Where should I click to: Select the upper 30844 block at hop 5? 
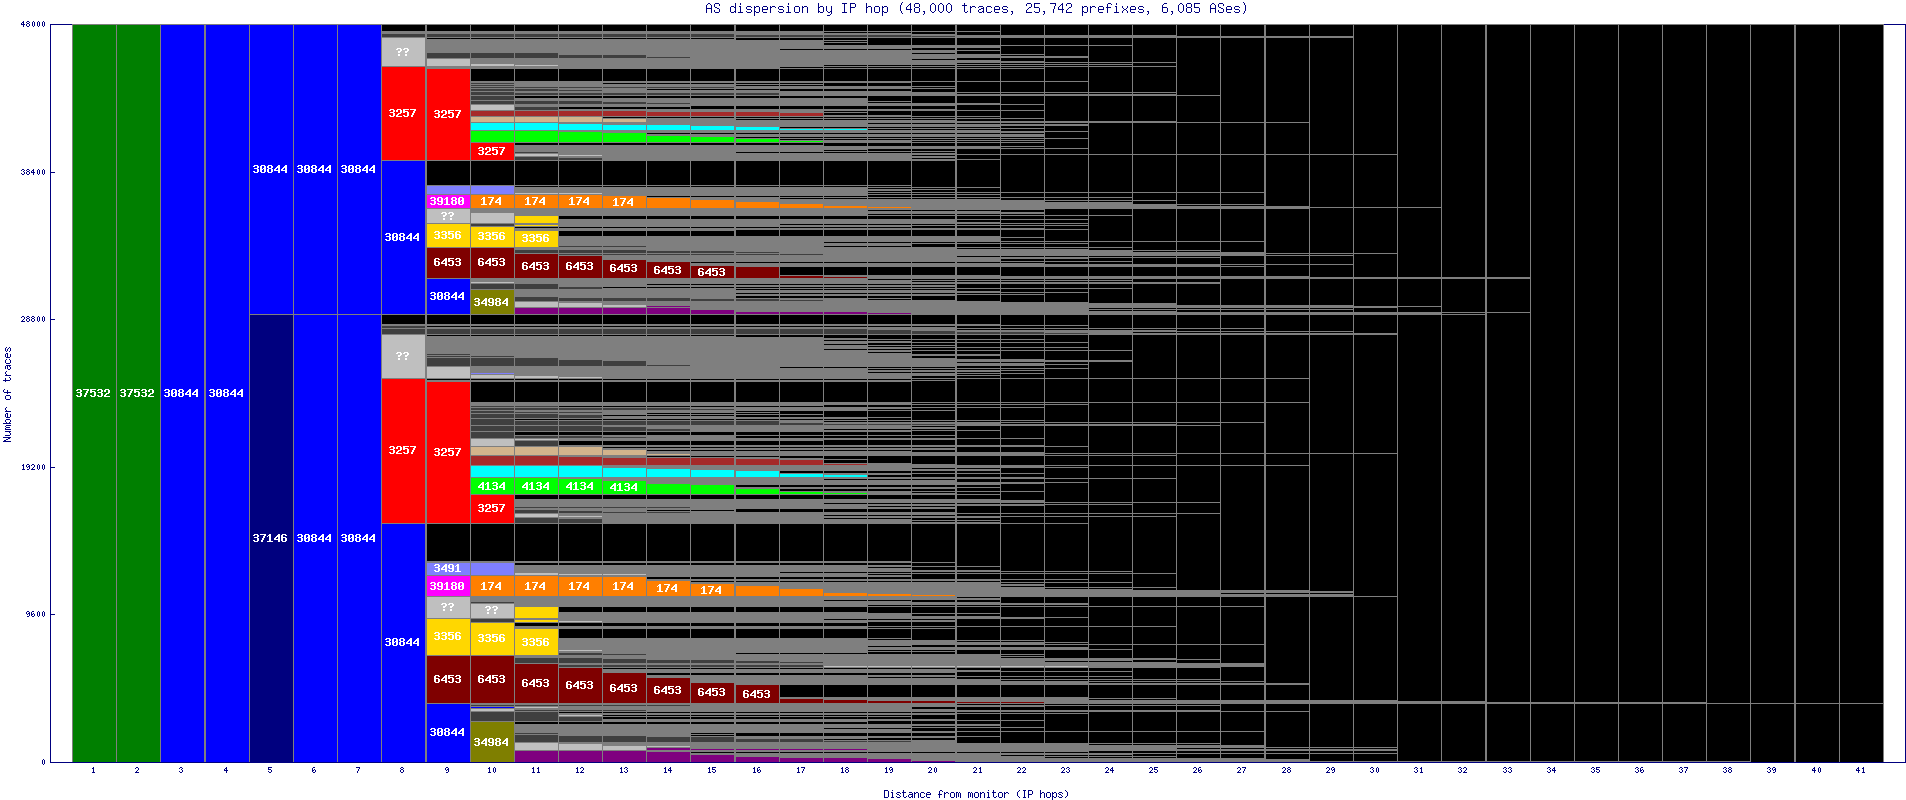(x=270, y=169)
